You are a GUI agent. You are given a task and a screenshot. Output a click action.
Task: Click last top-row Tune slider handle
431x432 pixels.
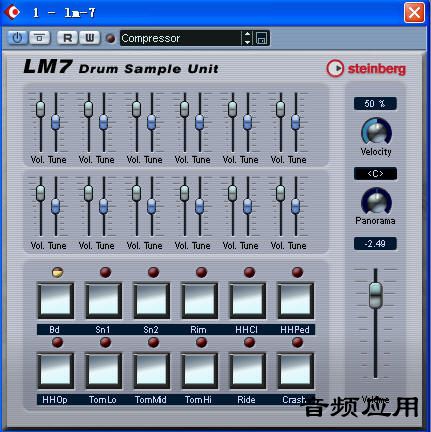click(296, 122)
